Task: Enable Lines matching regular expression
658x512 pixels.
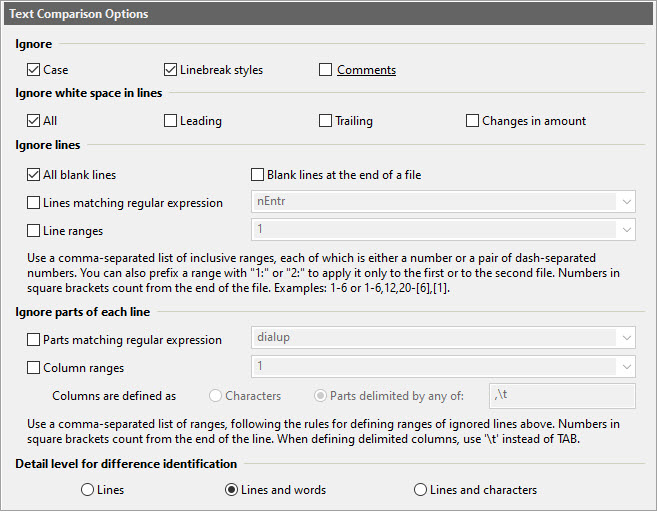Action: point(35,203)
